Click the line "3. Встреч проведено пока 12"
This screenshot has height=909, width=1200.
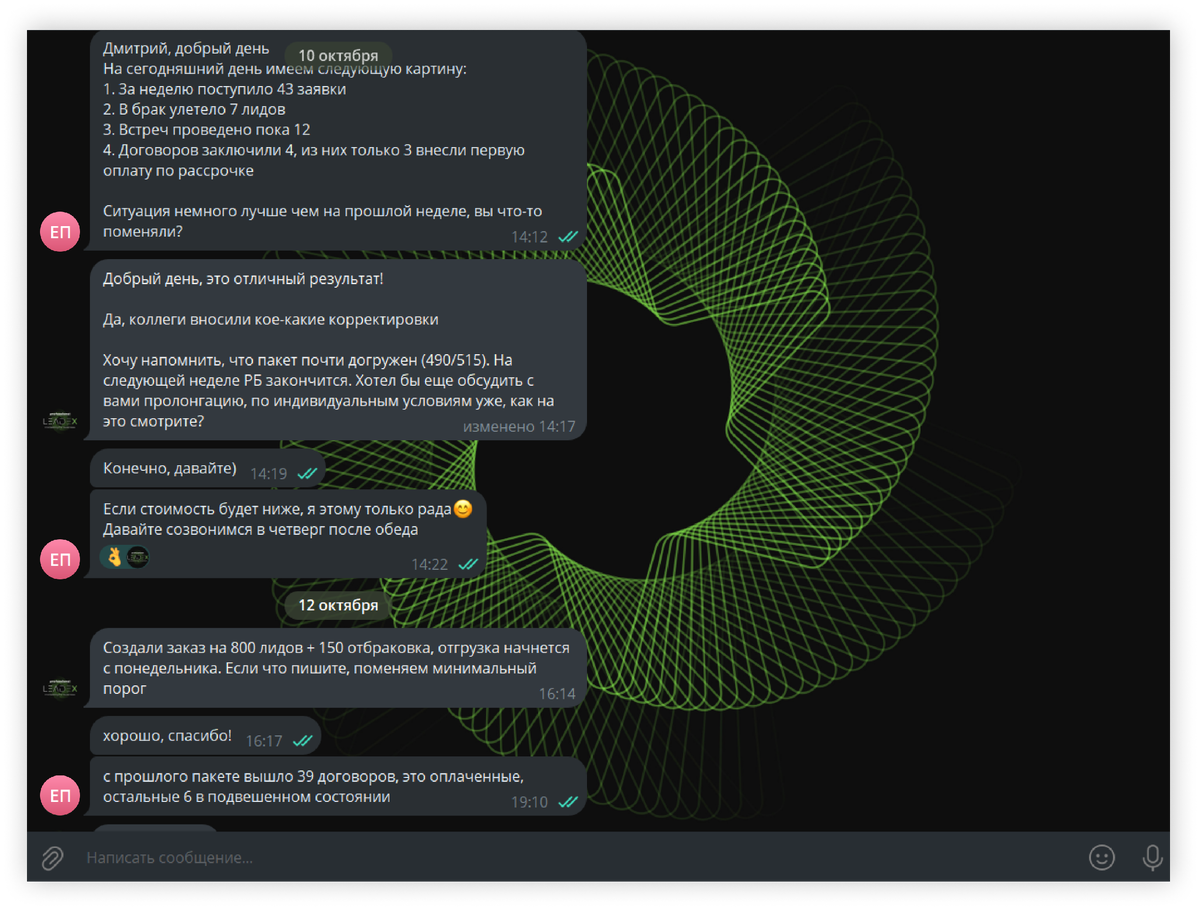207,130
